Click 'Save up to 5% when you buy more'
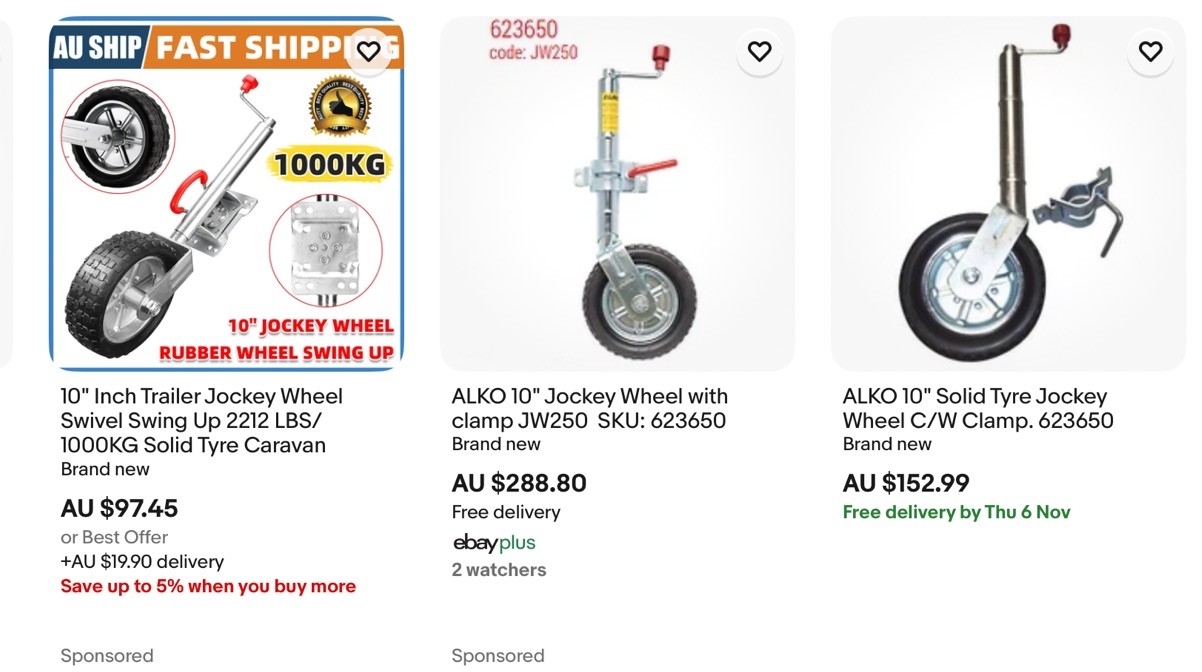This screenshot has height=672, width=1202. [208, 586]
